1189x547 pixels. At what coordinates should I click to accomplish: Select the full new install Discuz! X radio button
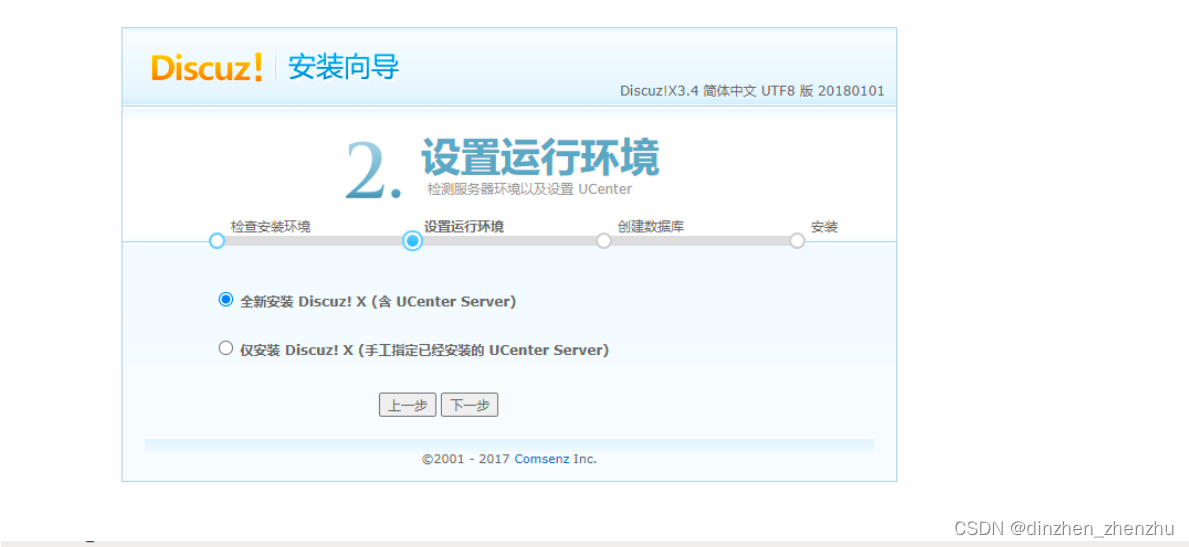[x=225, y=300]
